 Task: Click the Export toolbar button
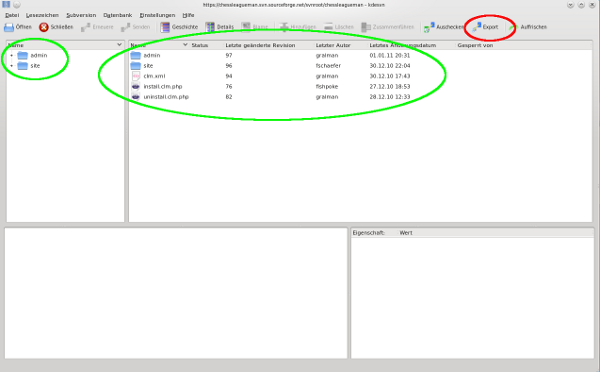click(485, 27)
